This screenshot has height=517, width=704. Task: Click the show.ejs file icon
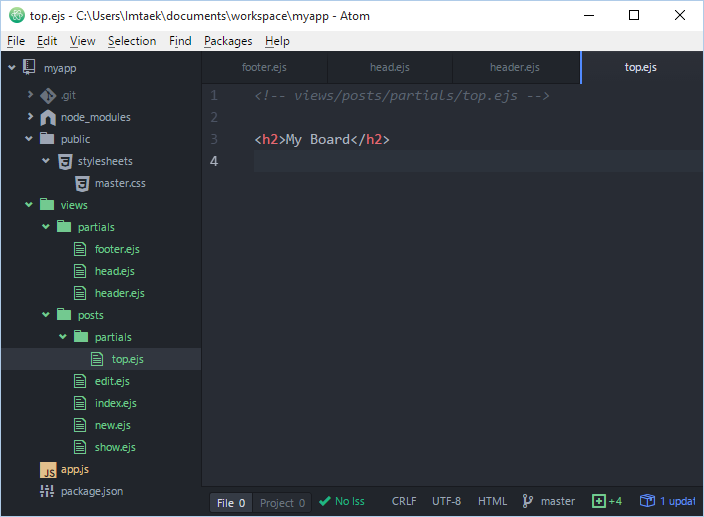click(x=80, y=447)
